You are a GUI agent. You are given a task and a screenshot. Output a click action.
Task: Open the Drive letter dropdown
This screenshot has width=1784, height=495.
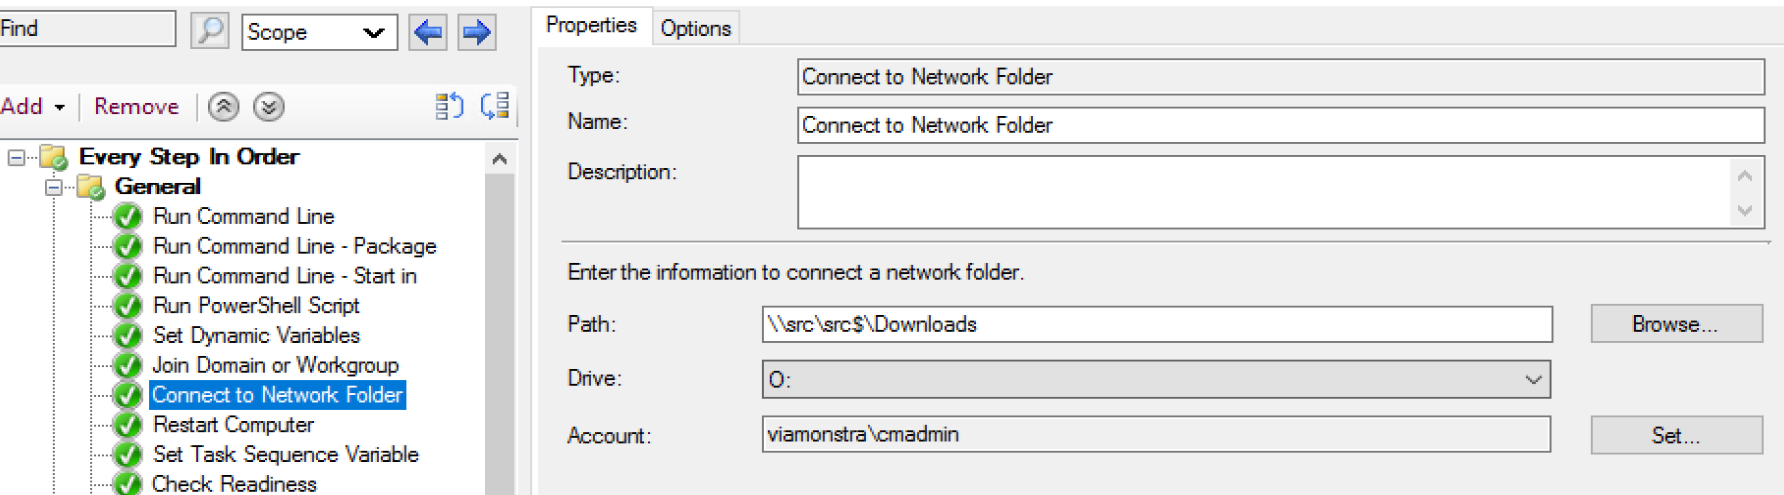pyautogui.click(x=1156, y=379)
